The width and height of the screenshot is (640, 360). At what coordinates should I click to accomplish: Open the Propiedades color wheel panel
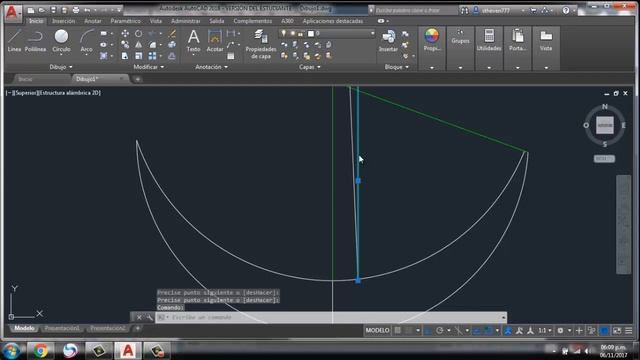[x=431, y=40]
